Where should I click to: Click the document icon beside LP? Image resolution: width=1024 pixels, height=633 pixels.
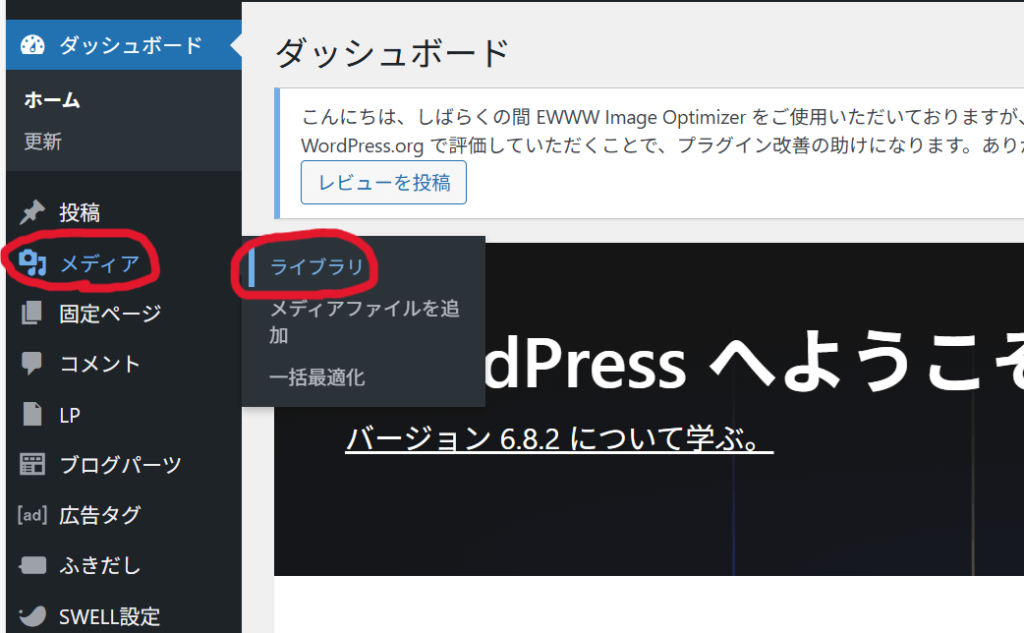click(x=33, y=414)
